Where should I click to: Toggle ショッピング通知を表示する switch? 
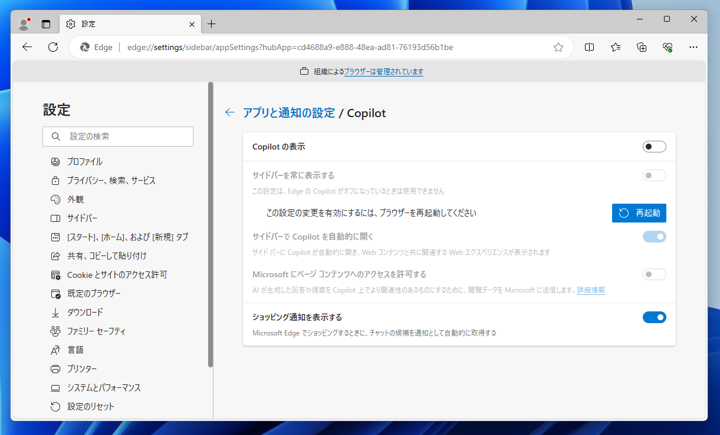654,317
